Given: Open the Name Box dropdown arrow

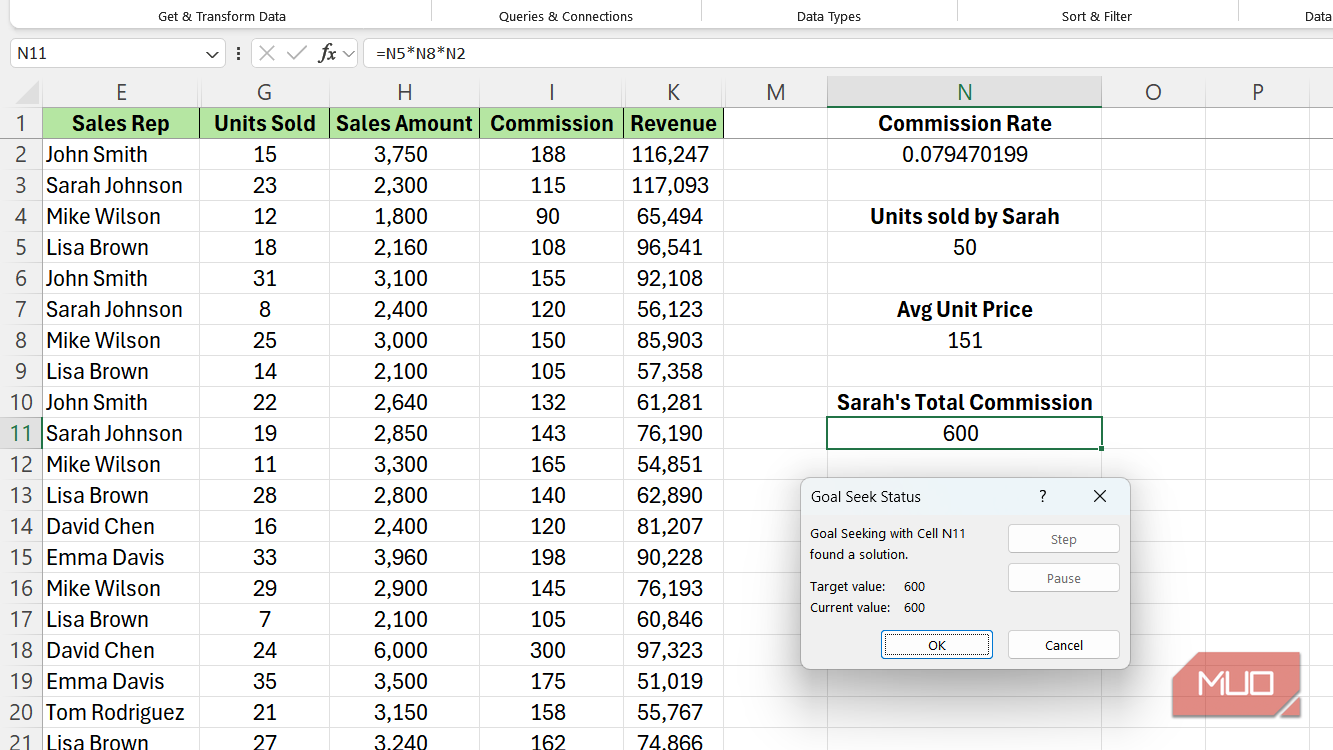Looking at the screenshot, I should pos(212,54).
